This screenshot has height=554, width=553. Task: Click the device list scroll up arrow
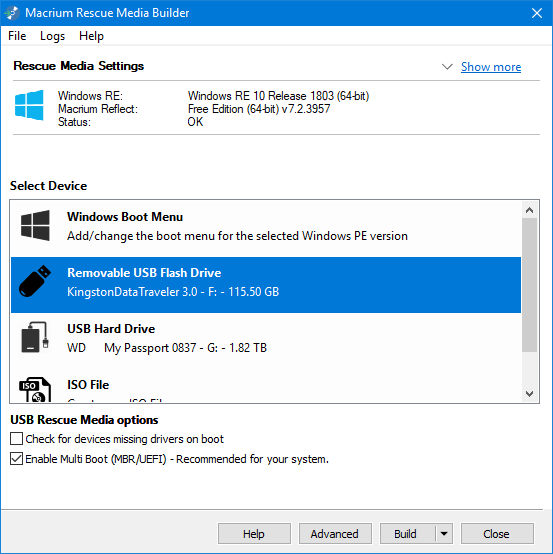[x=529, y=210]
